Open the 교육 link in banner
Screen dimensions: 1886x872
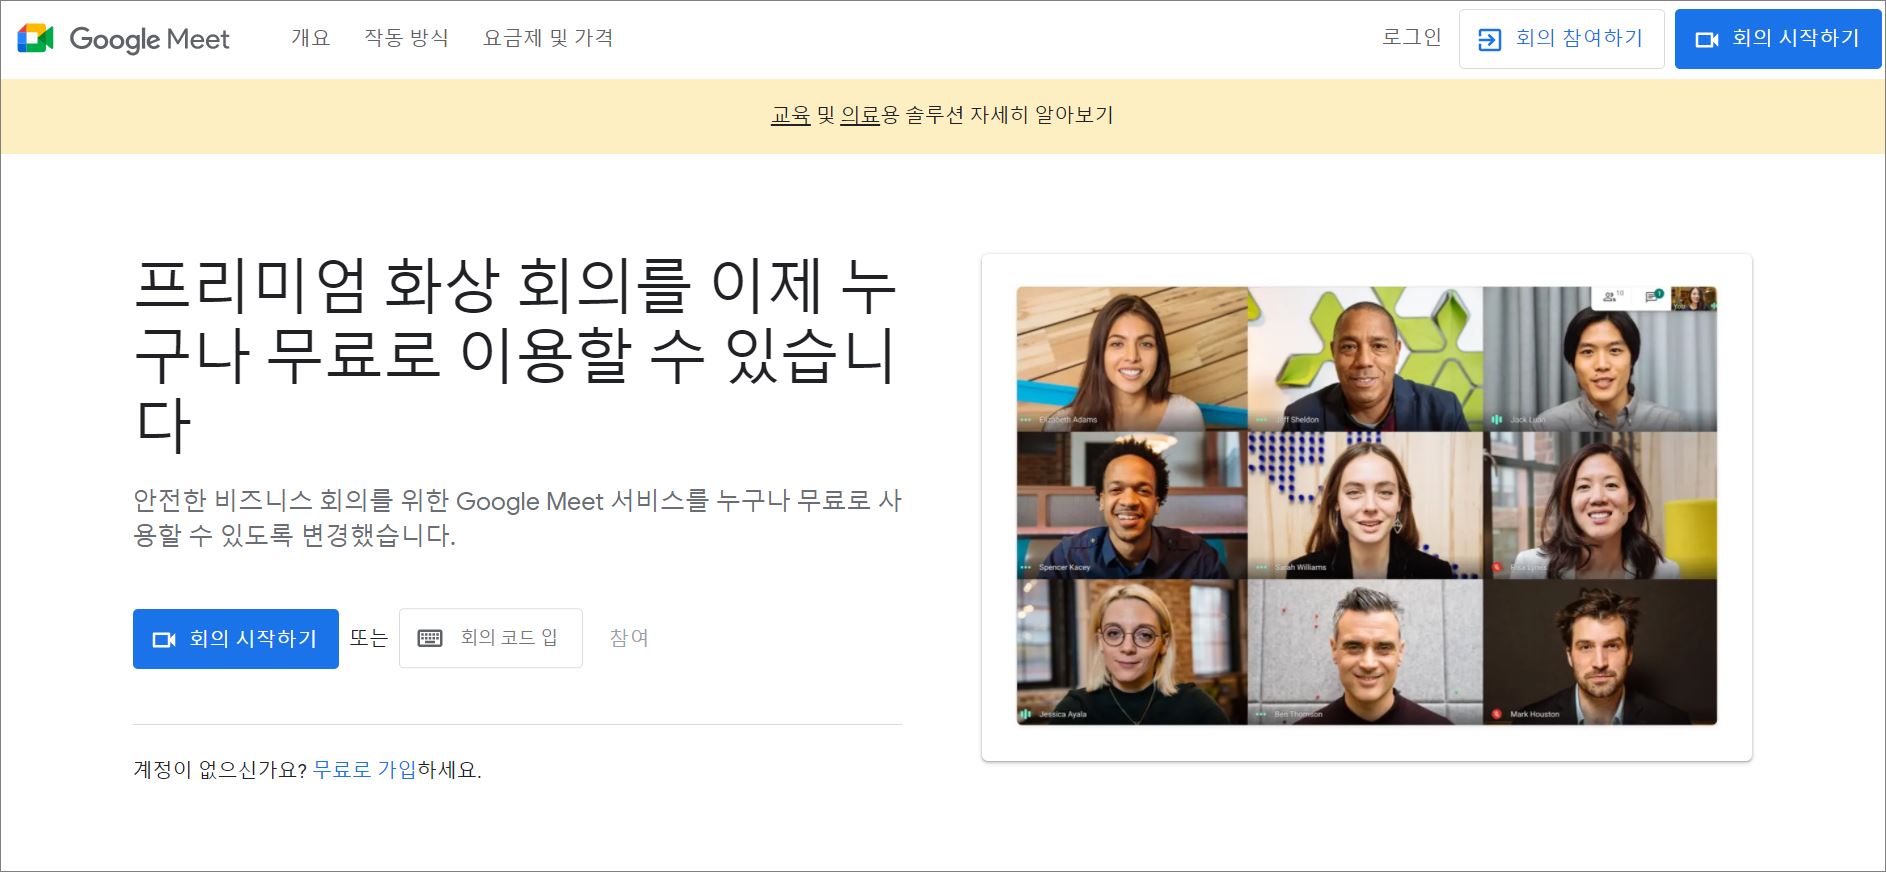790,115
